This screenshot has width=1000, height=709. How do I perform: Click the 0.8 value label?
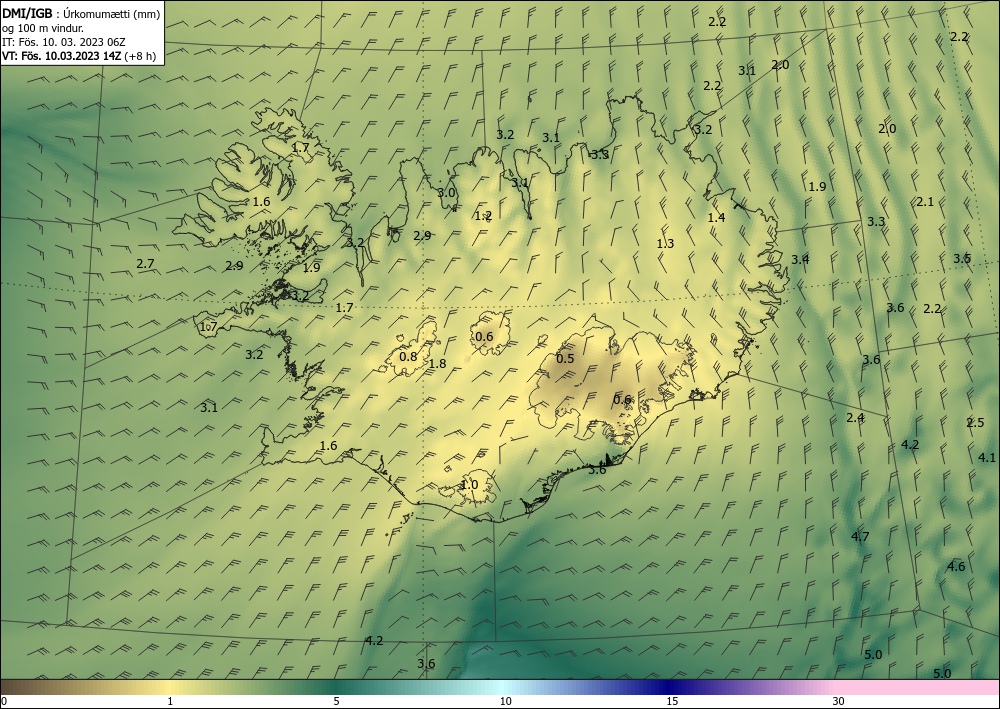(x=408, y=356)
